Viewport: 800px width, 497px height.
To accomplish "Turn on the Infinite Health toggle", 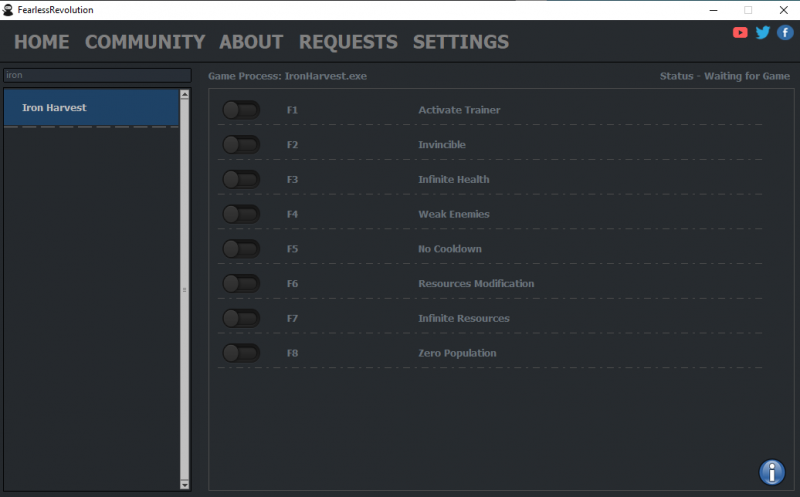I will [241, 179].
